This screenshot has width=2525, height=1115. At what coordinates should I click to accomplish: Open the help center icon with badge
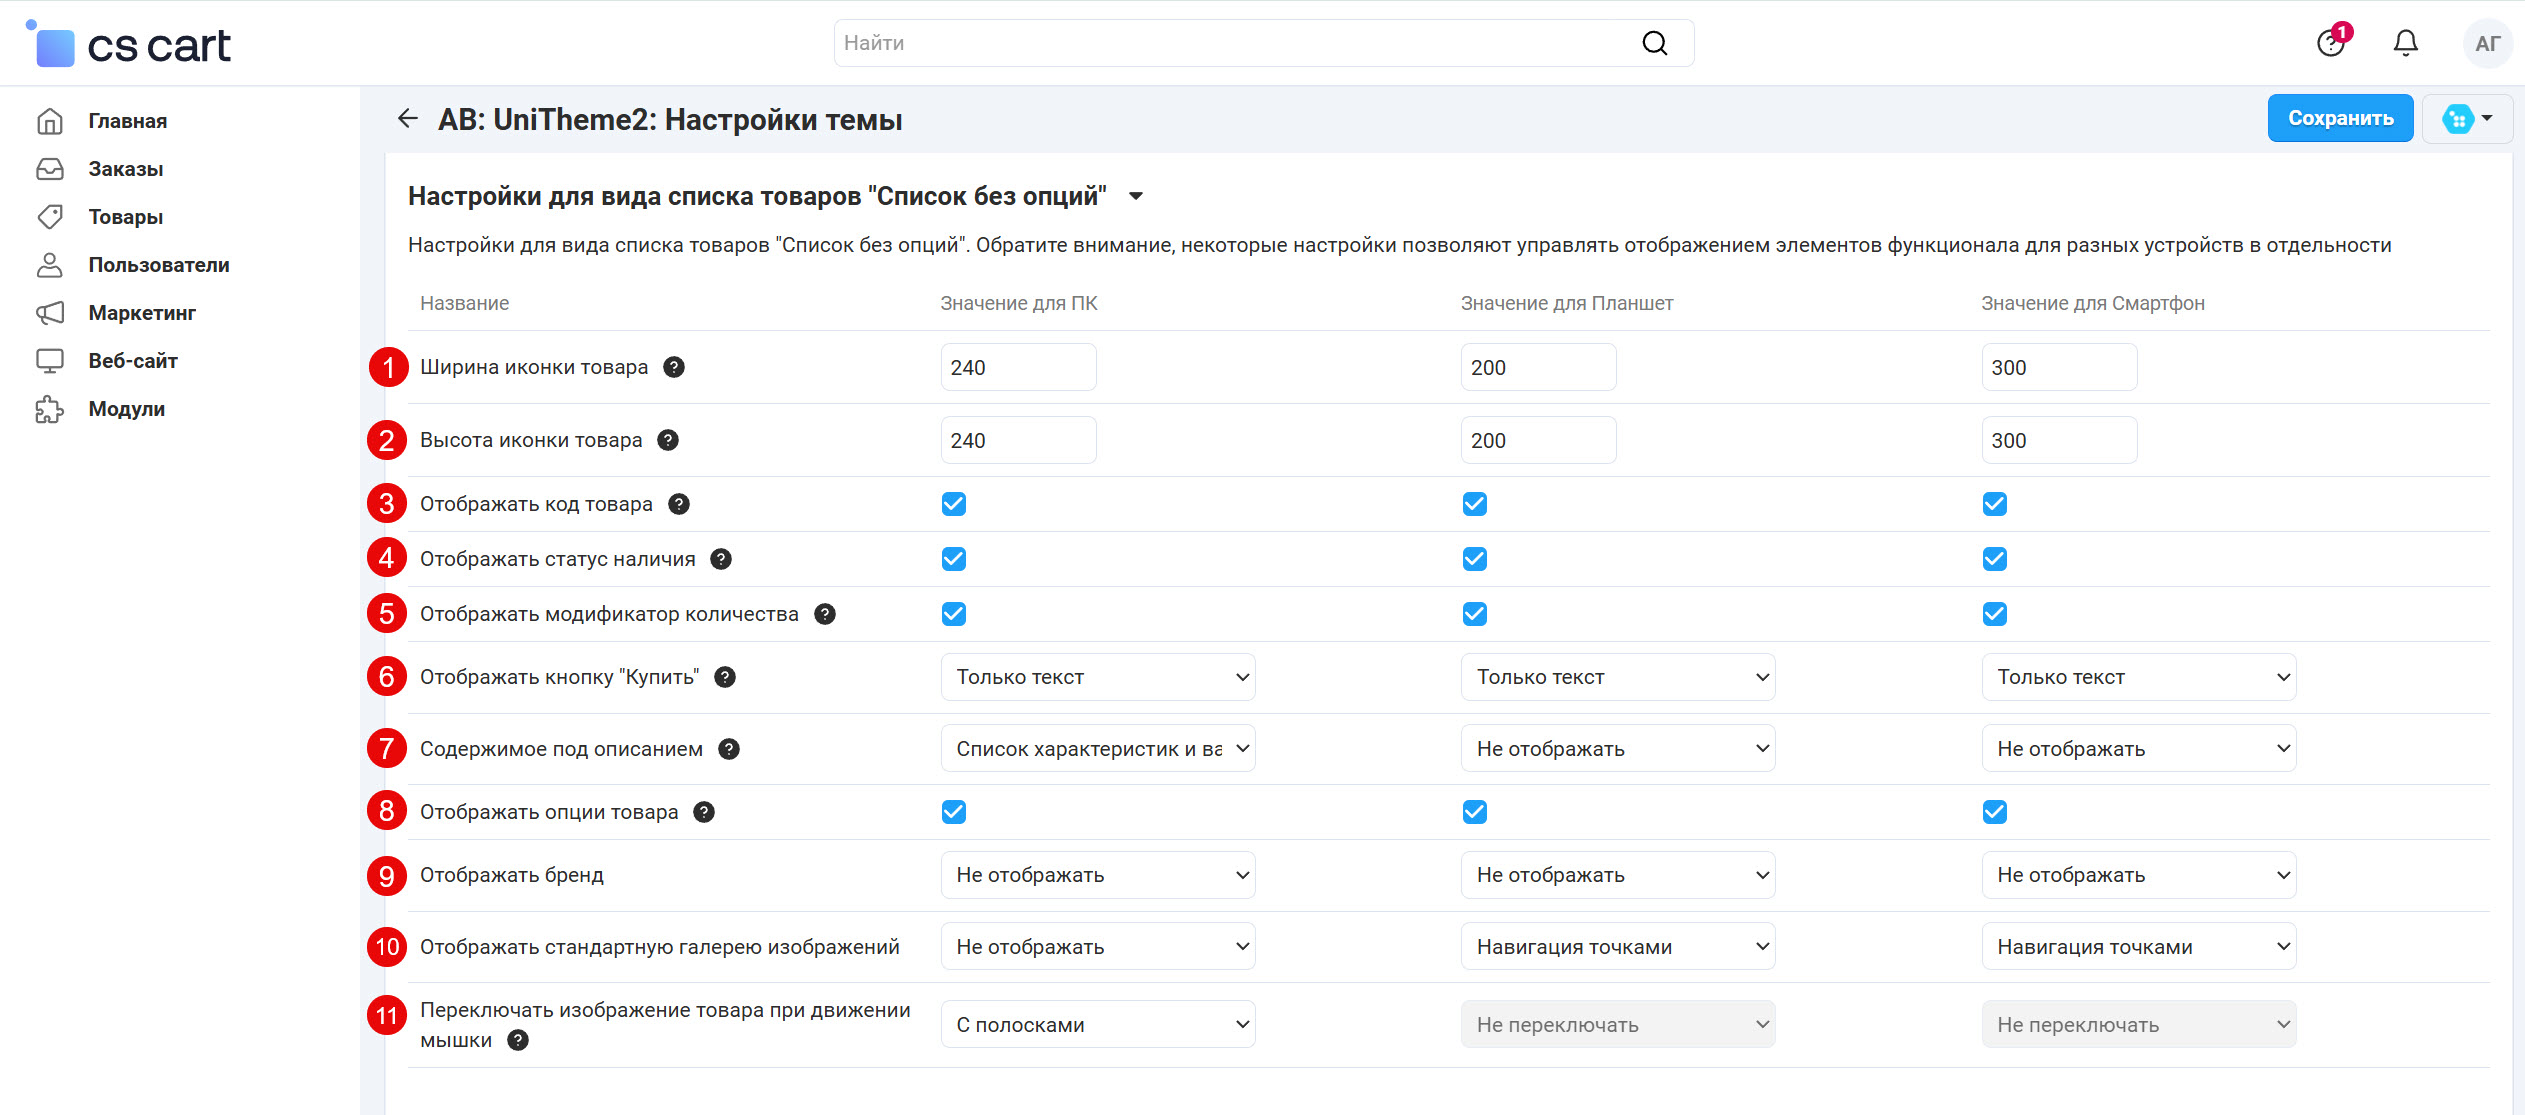click(x=2331, y=43)
